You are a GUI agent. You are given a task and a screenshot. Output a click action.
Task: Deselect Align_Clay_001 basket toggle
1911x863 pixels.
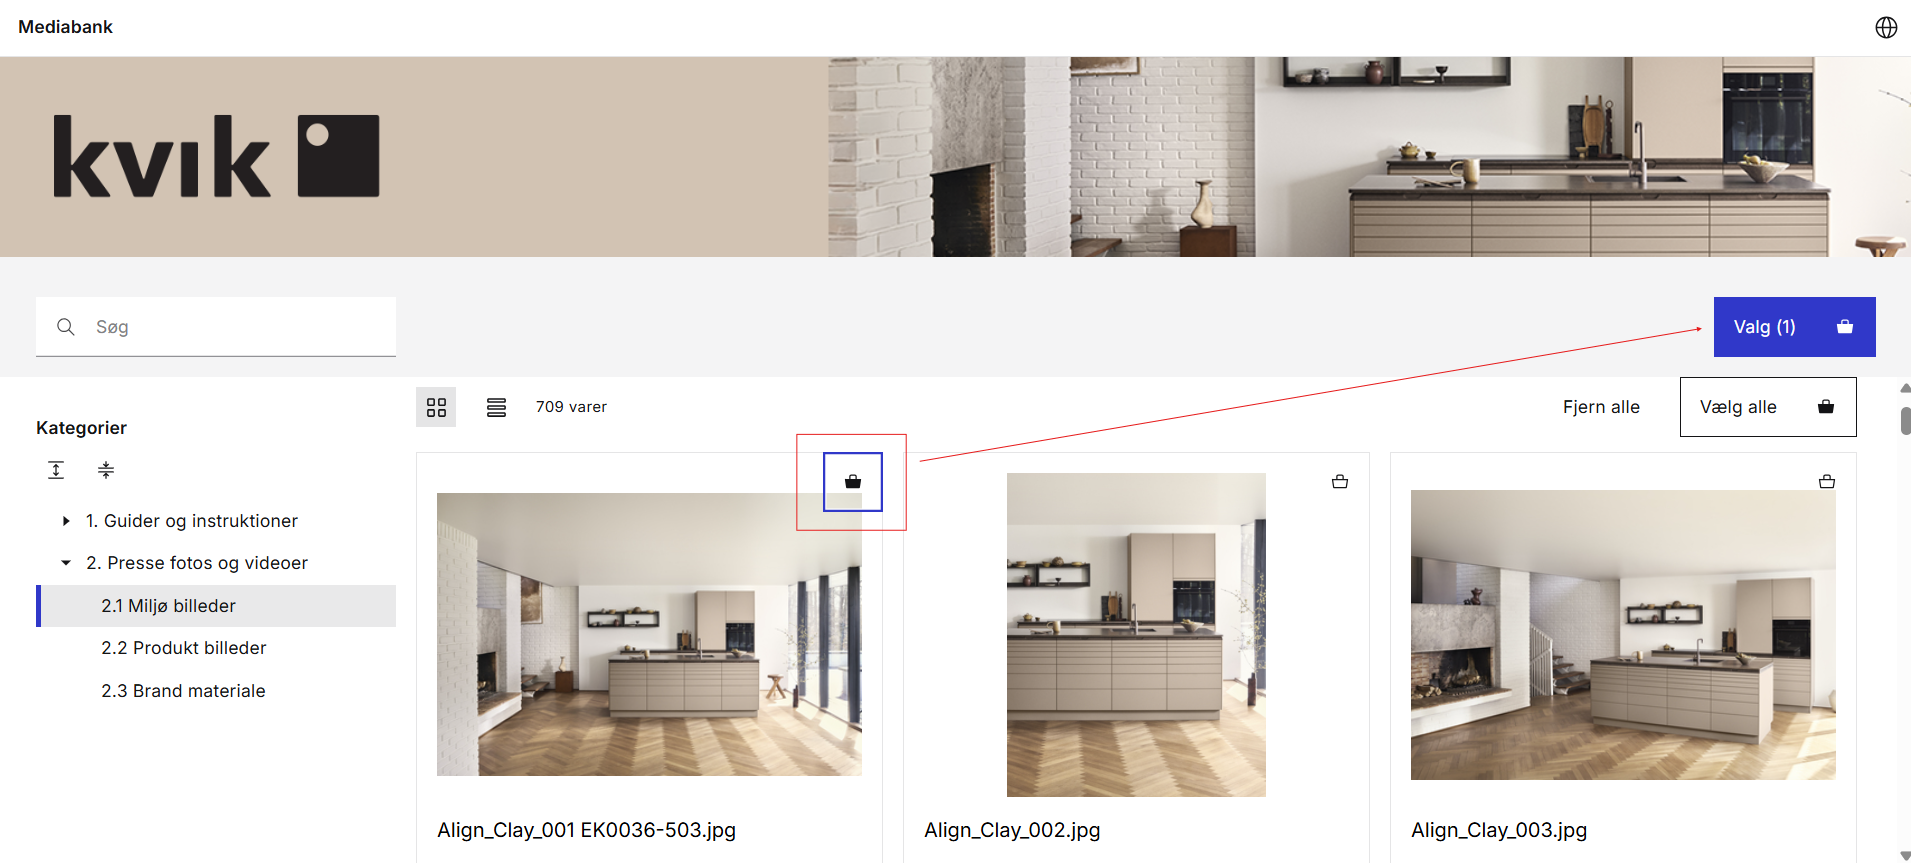click(x=853, y=482)
